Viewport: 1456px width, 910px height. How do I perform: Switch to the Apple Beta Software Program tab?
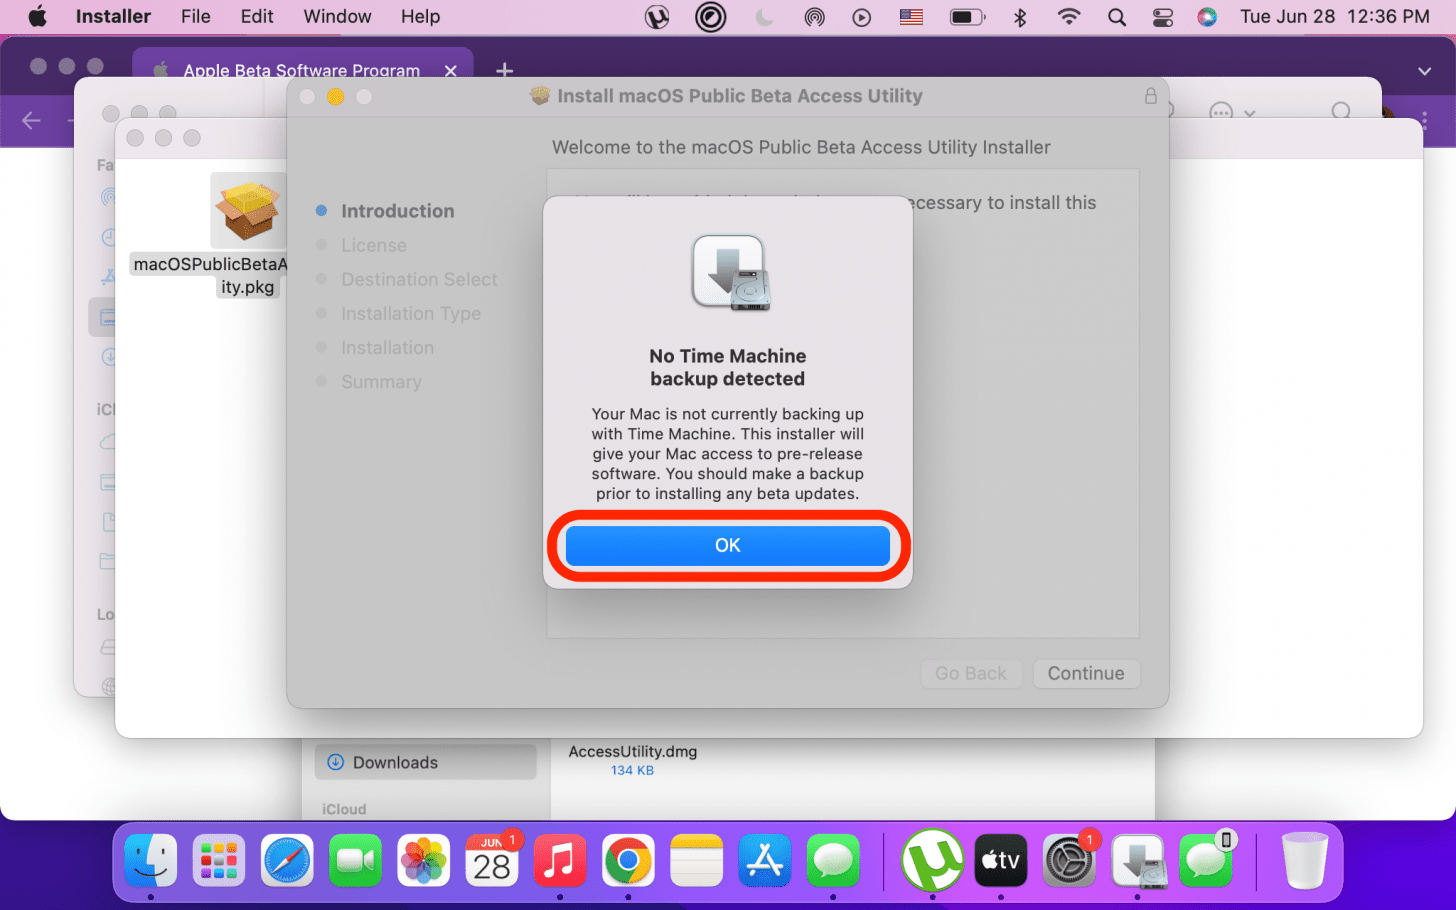[301, 70]
